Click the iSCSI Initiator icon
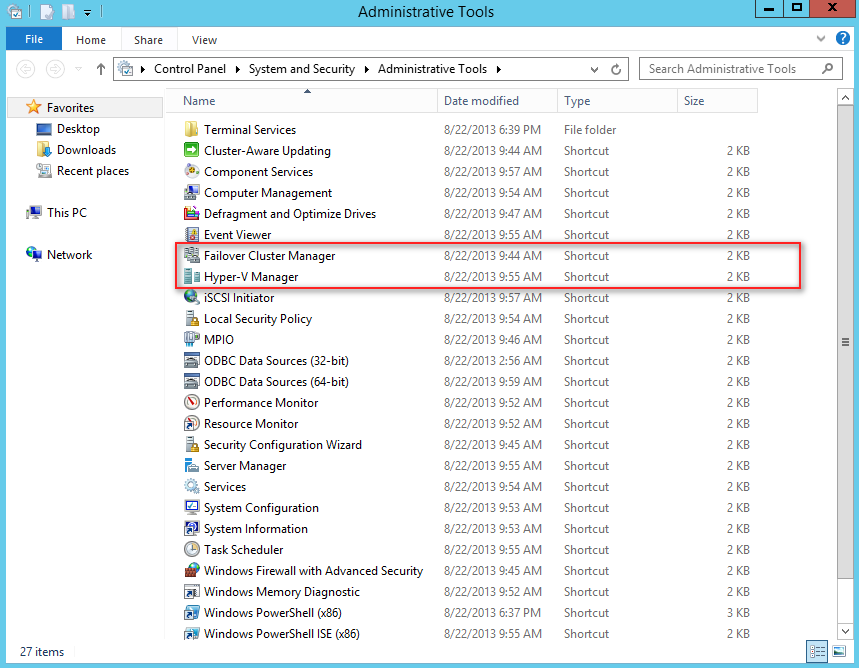This screenshot has width=859, height=668. click(x=191, y=298)
